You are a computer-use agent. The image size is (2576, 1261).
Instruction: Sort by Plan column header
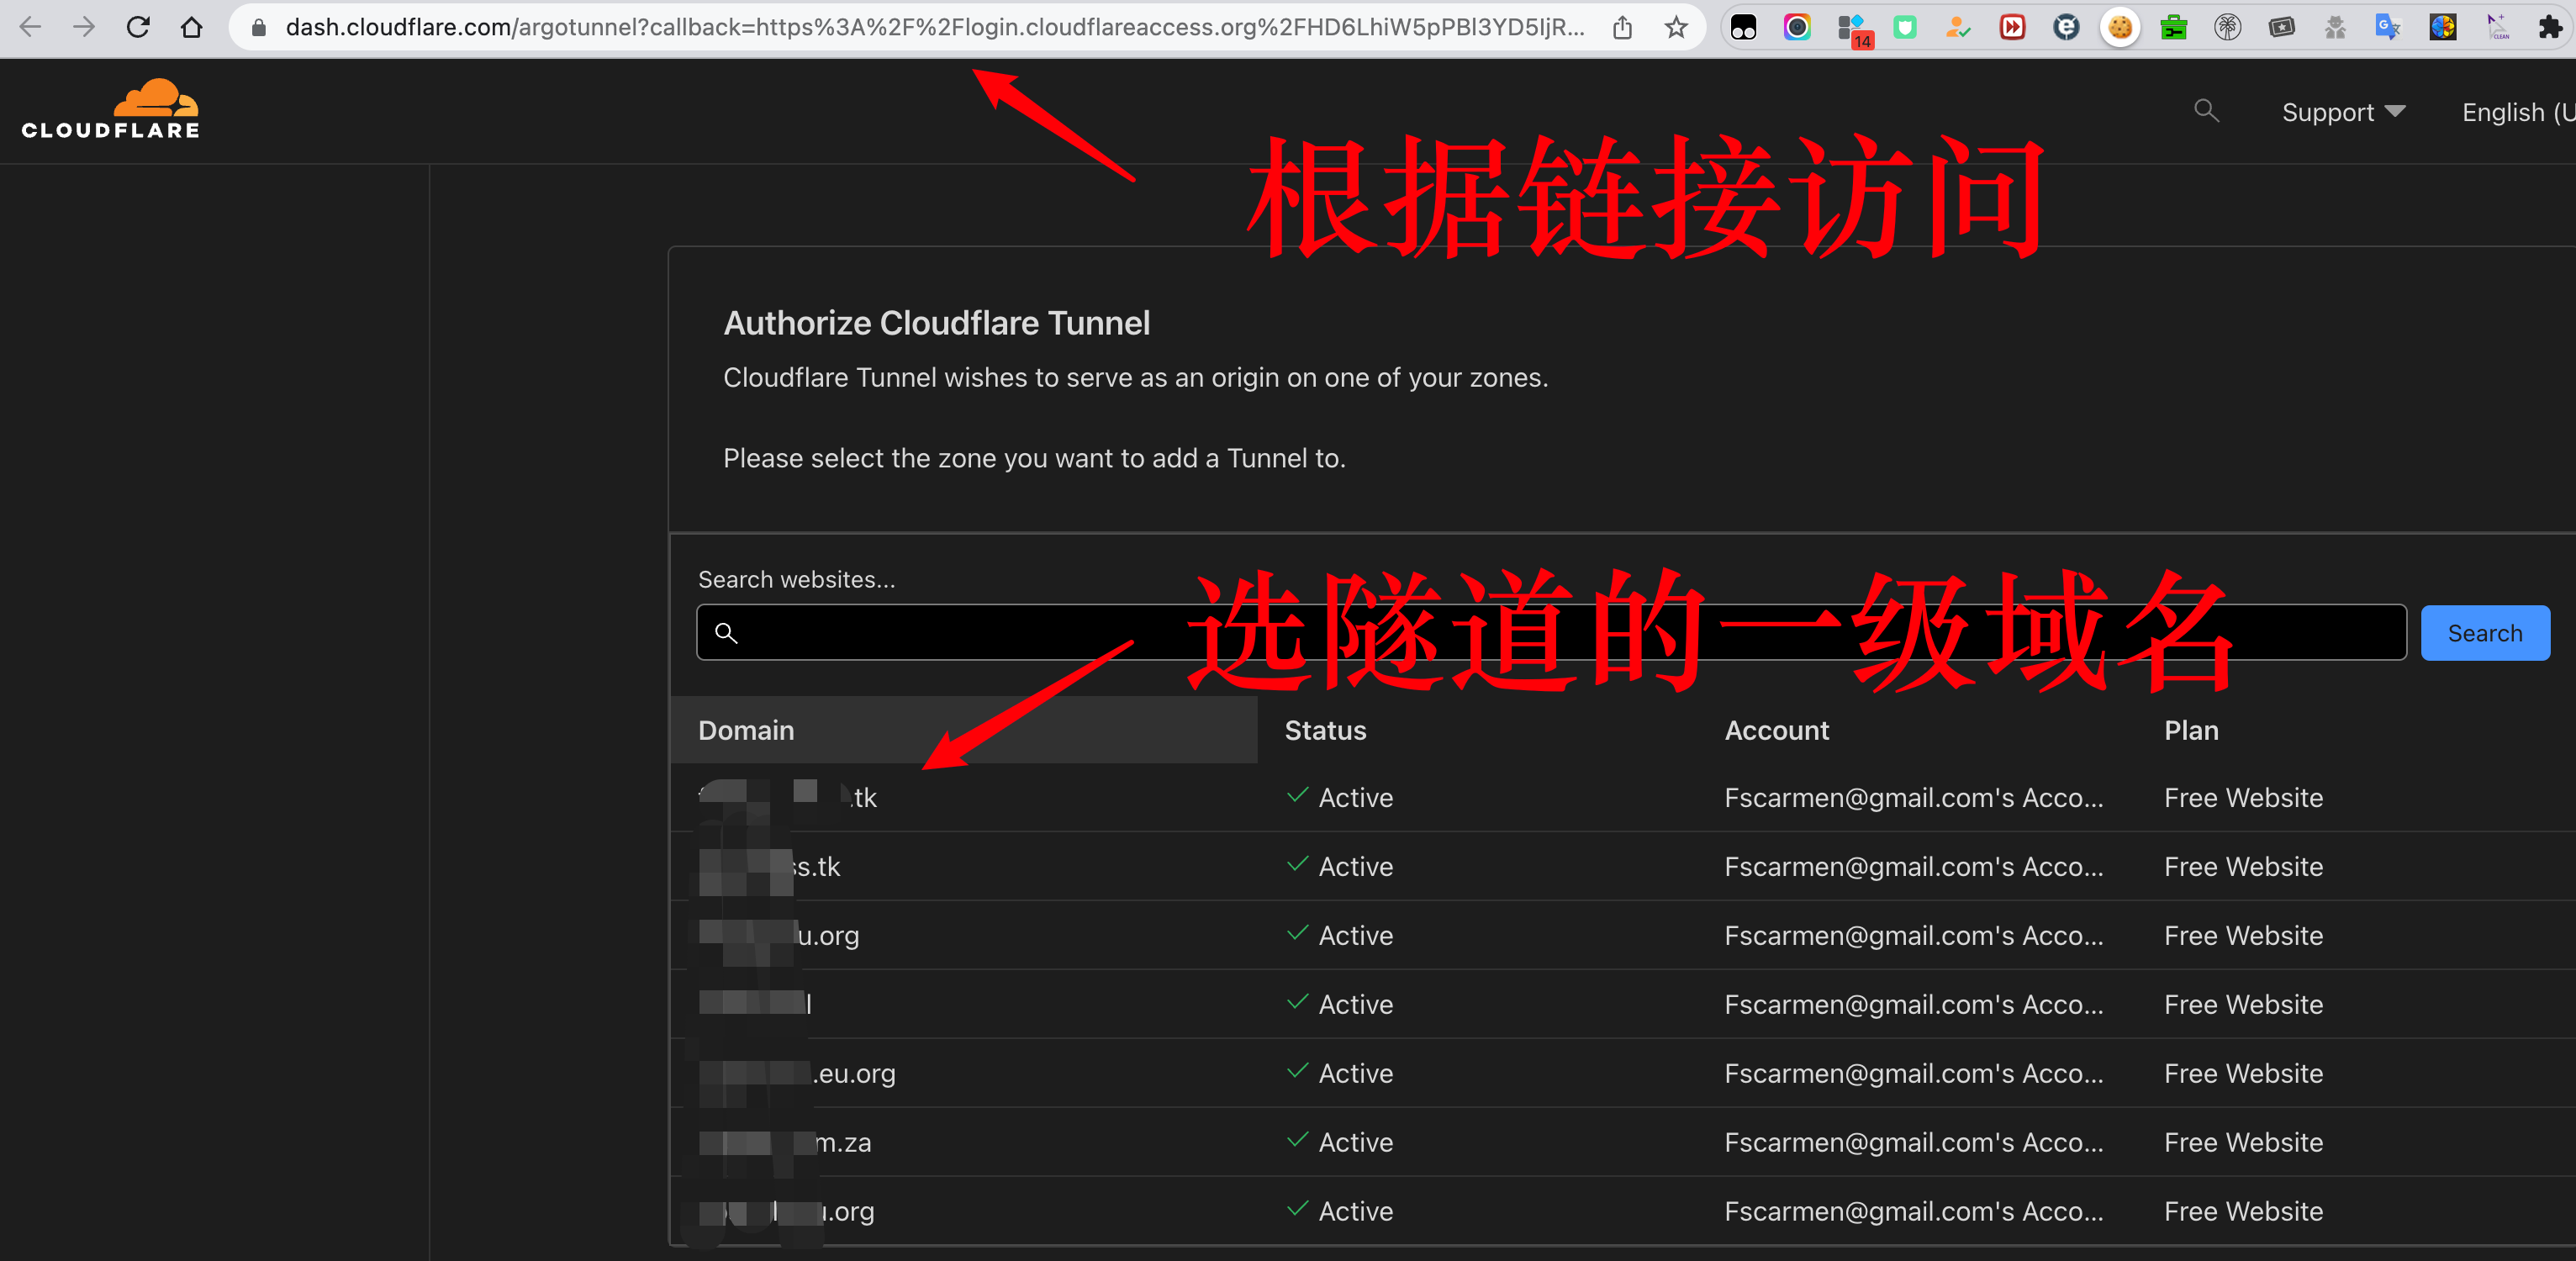click(x=2191, y=730)
